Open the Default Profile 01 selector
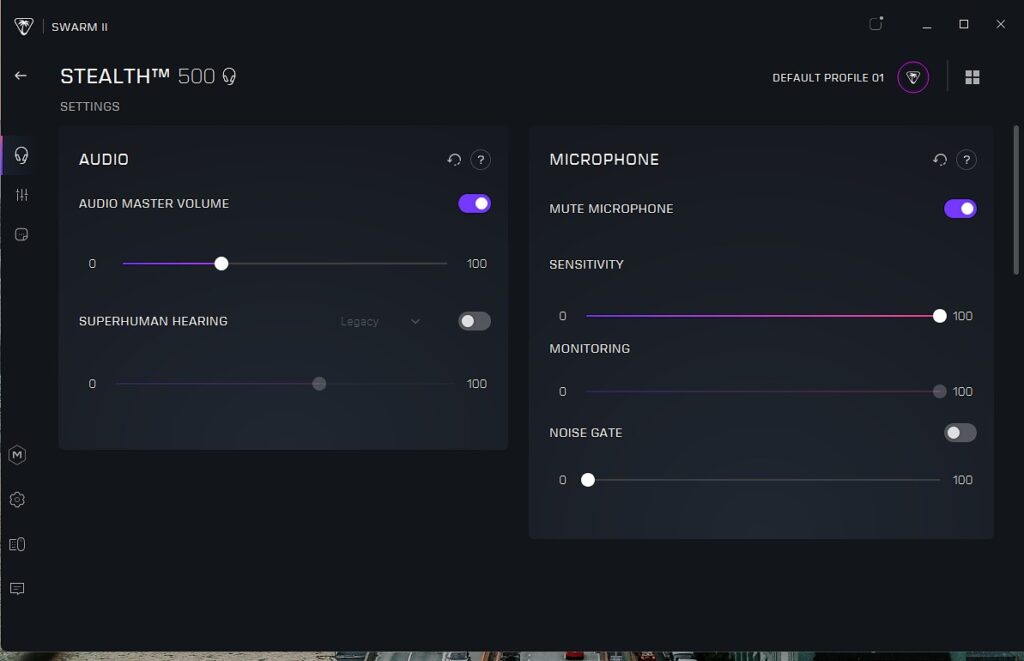Viewport: 1024px width, 661px height. [x=912, y=77]
